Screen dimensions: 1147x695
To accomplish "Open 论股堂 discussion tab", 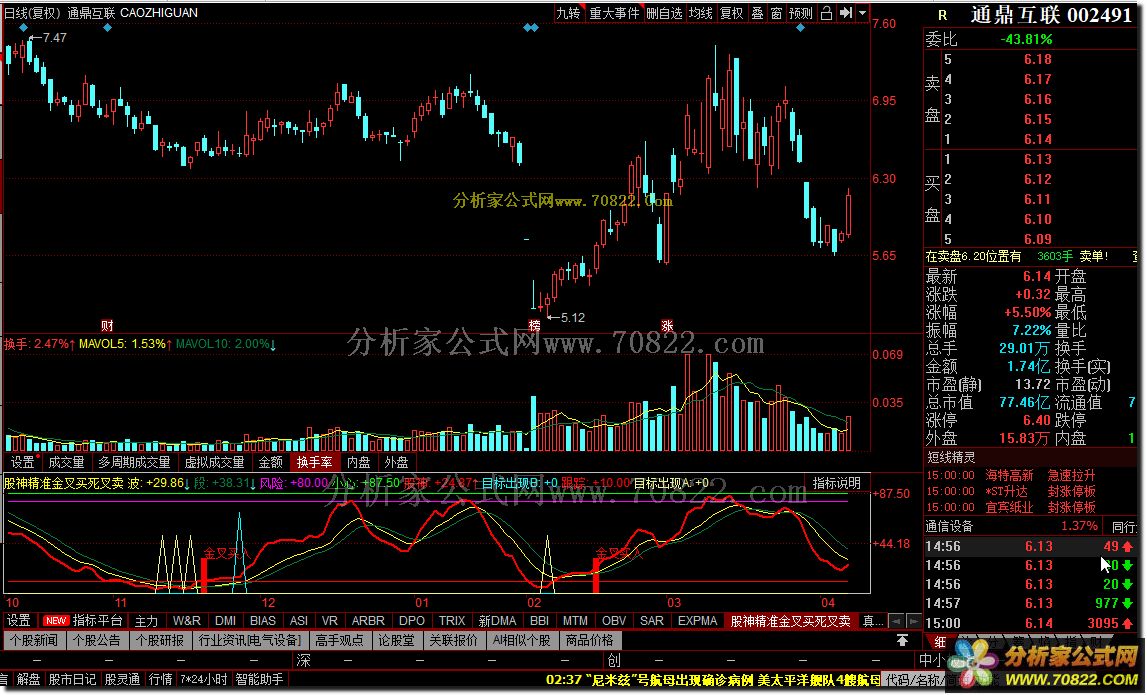I will pos(396,640).
